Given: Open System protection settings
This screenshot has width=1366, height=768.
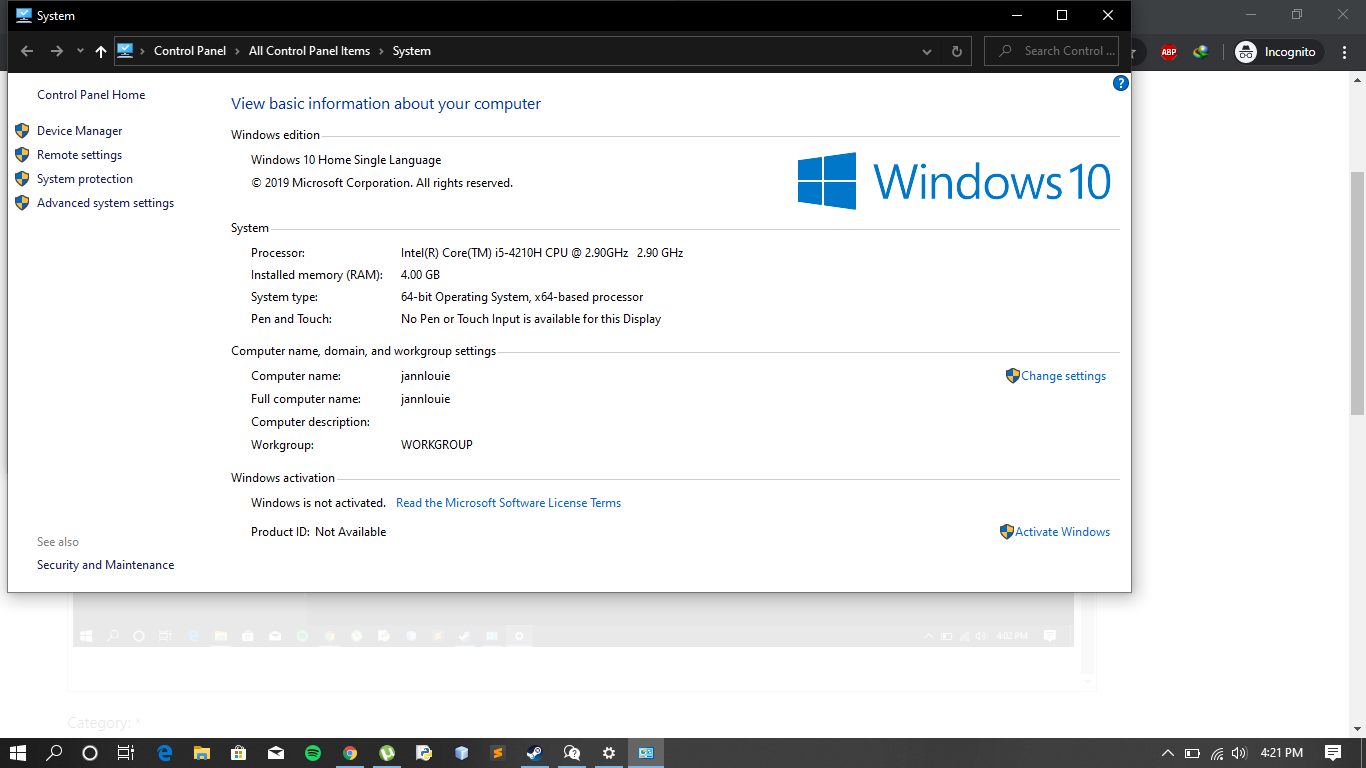Looking at the screenshot, I should (x=85, y=179).
